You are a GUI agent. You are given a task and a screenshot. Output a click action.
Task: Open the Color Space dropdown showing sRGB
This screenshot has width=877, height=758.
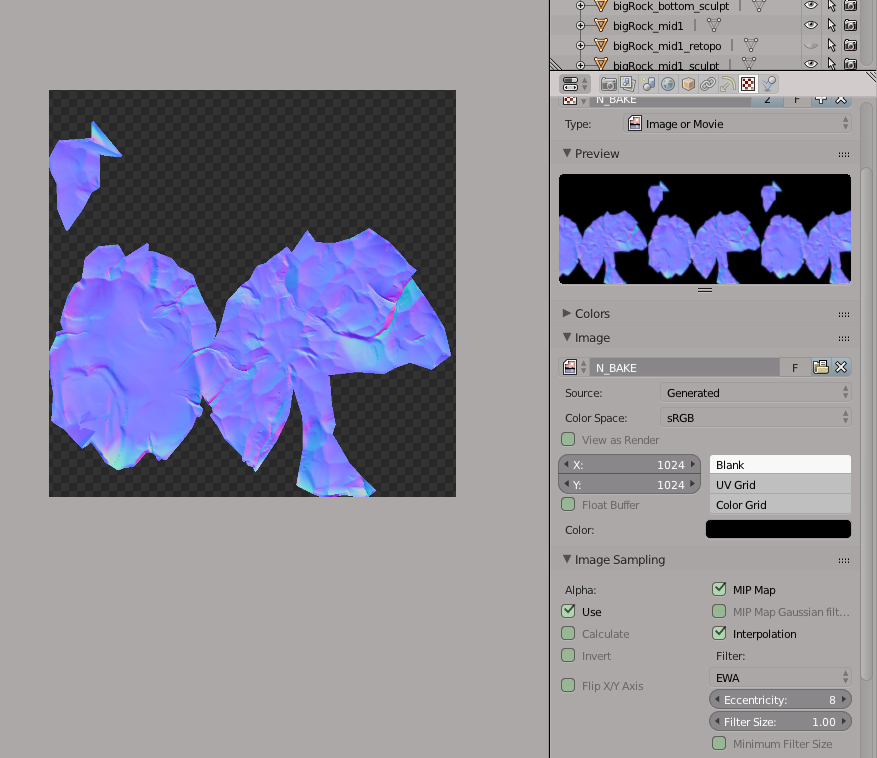(x=755, y=416)
